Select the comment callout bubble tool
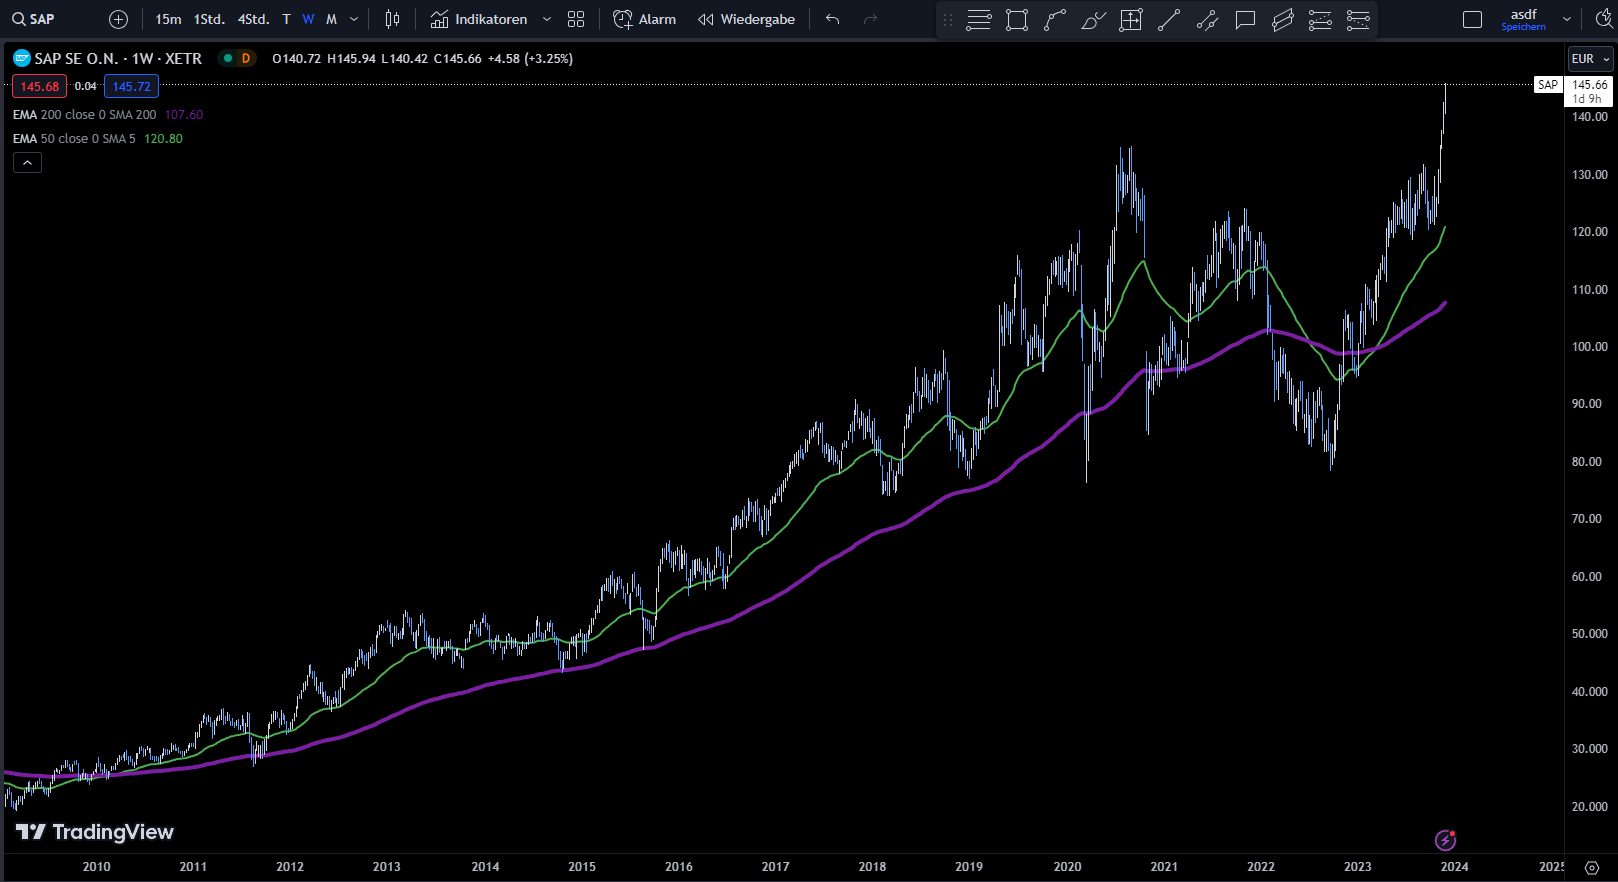1618x882 pixels. click(x=1245, y=20)
